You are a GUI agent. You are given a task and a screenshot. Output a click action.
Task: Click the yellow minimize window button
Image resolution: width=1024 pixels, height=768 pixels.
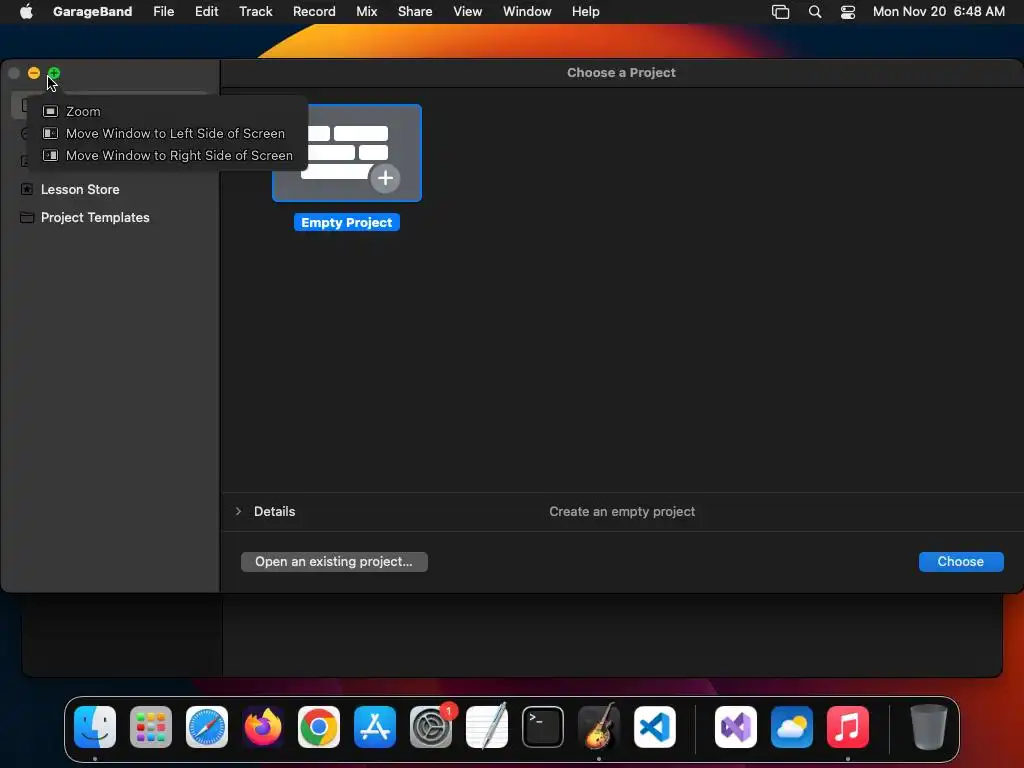[34, 73]
